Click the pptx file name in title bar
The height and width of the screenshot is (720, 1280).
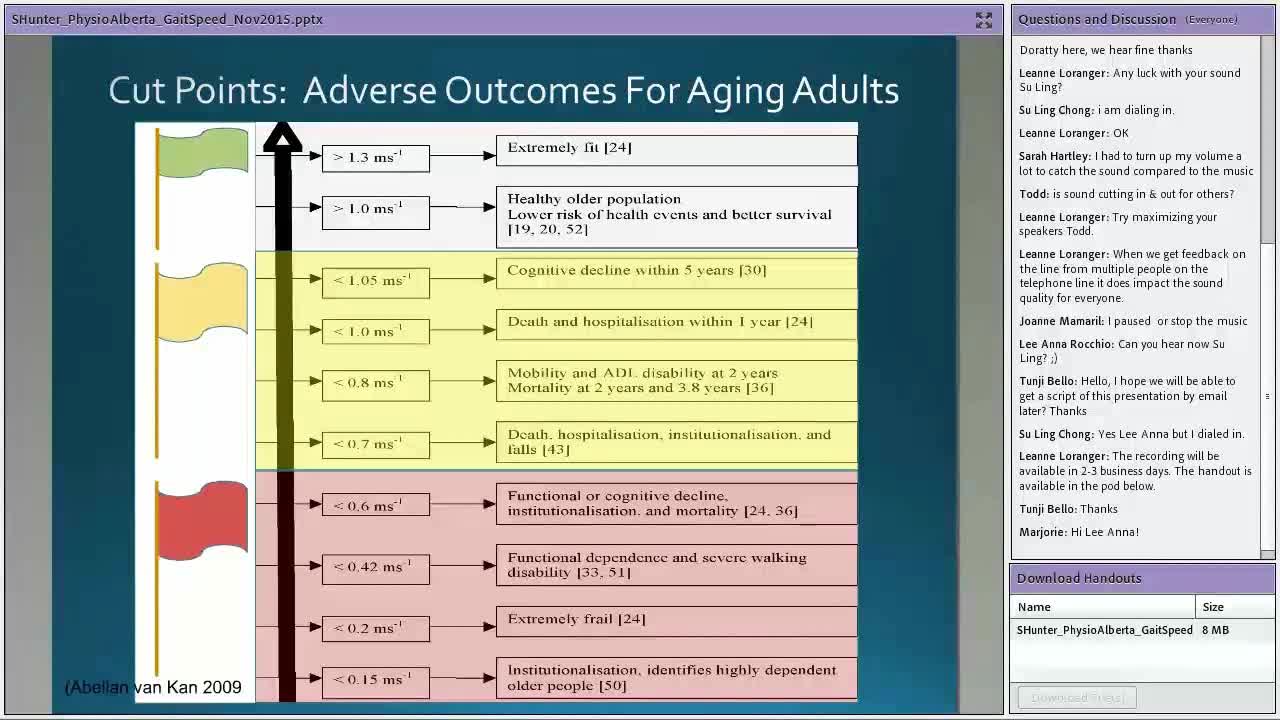coord(167,19)
